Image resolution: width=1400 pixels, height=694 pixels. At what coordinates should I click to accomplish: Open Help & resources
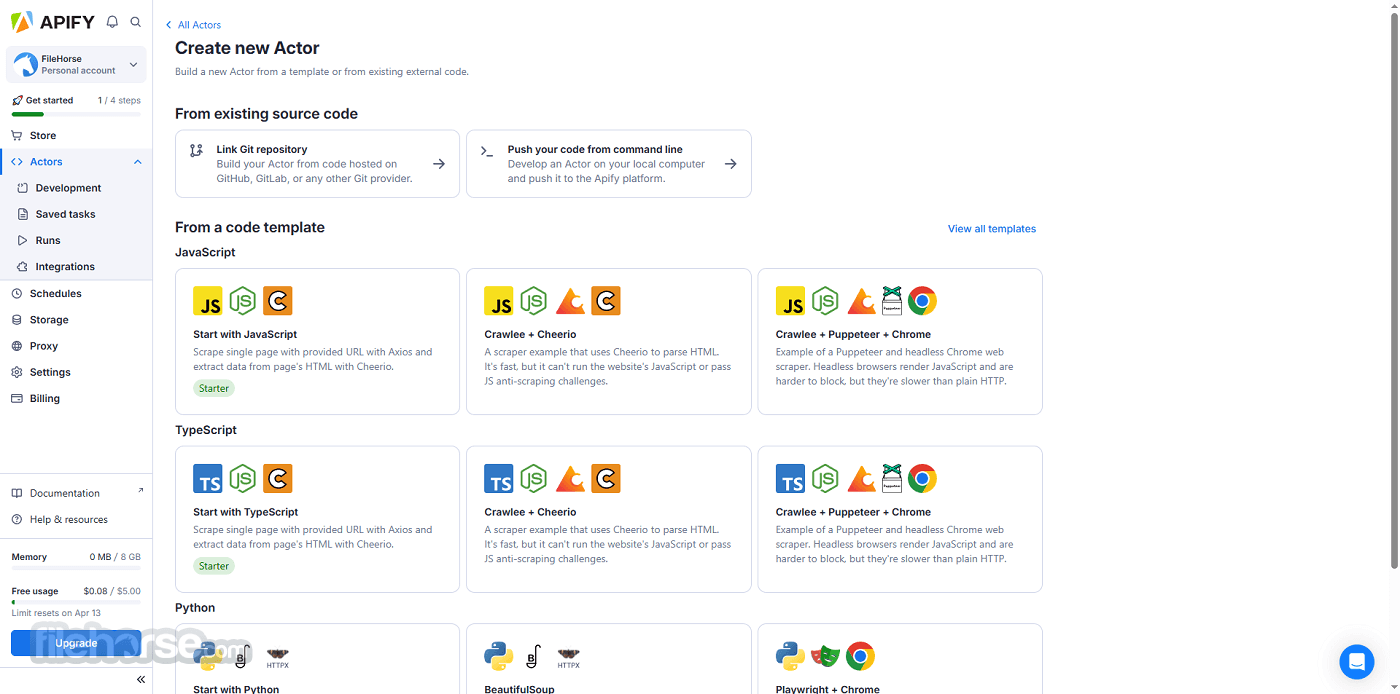click(x=68, y=519)
